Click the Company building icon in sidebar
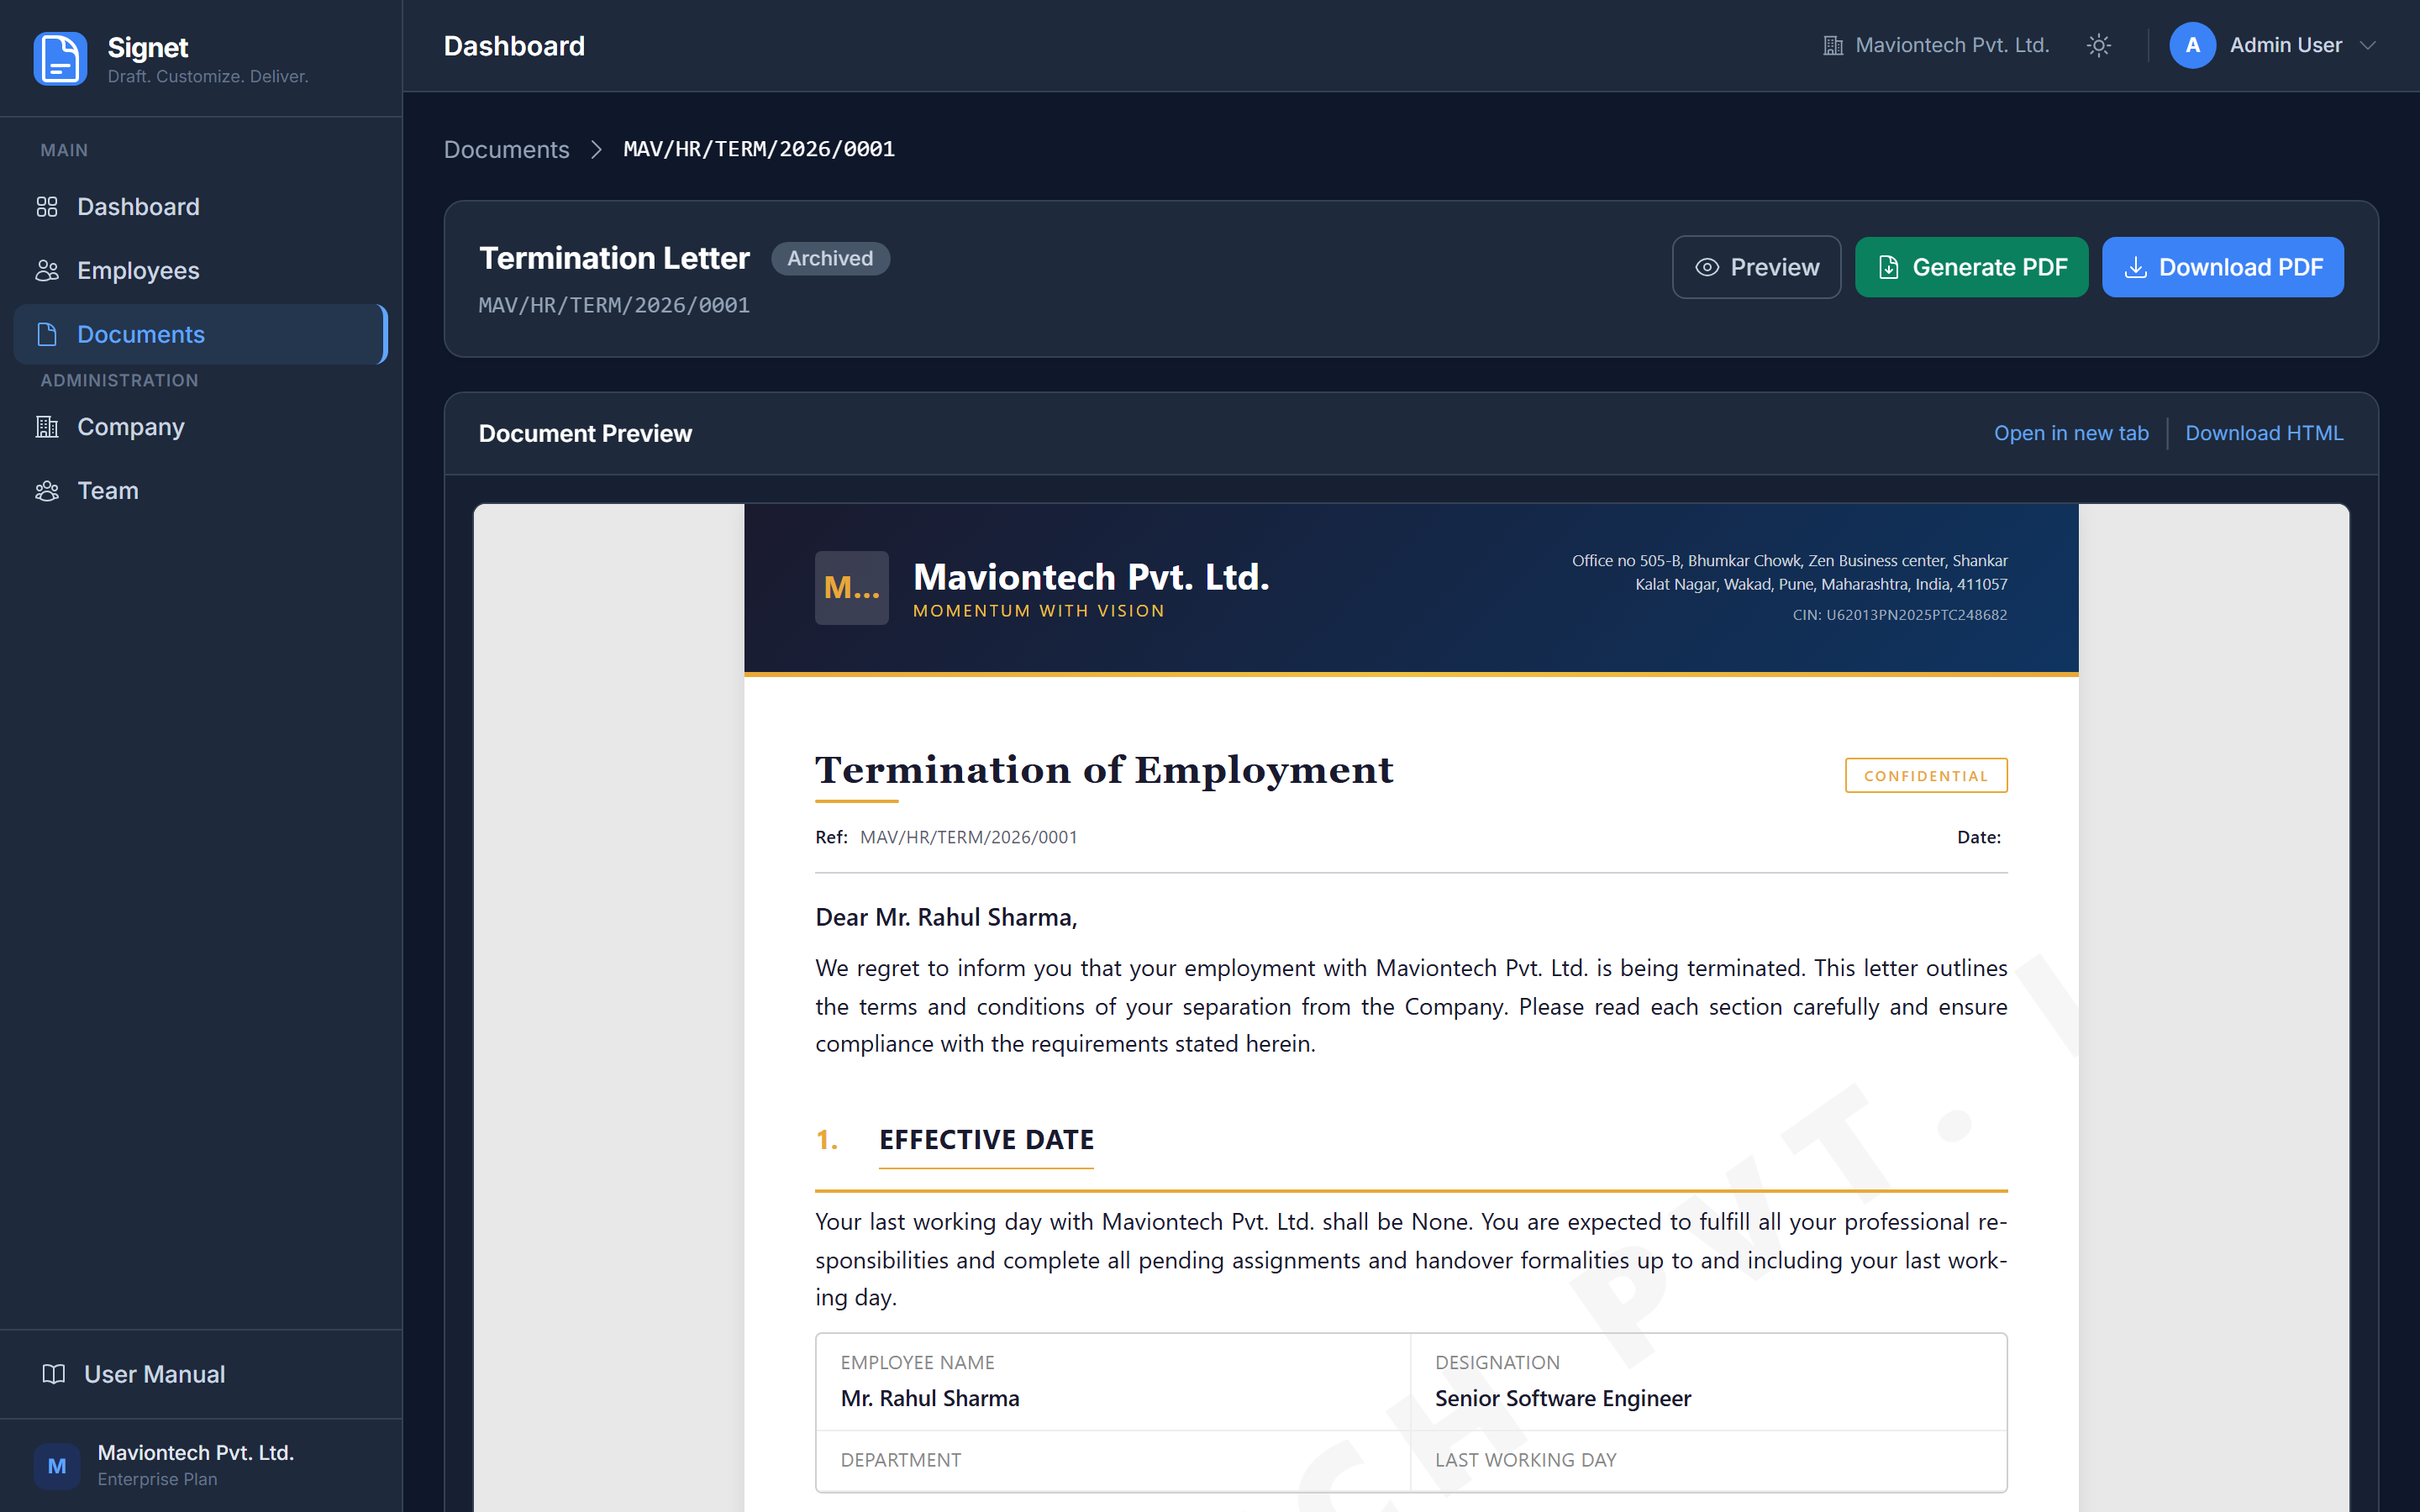Image resolution: width=2420 pixels, height=1512 pixels. click(x=47, y=427)
